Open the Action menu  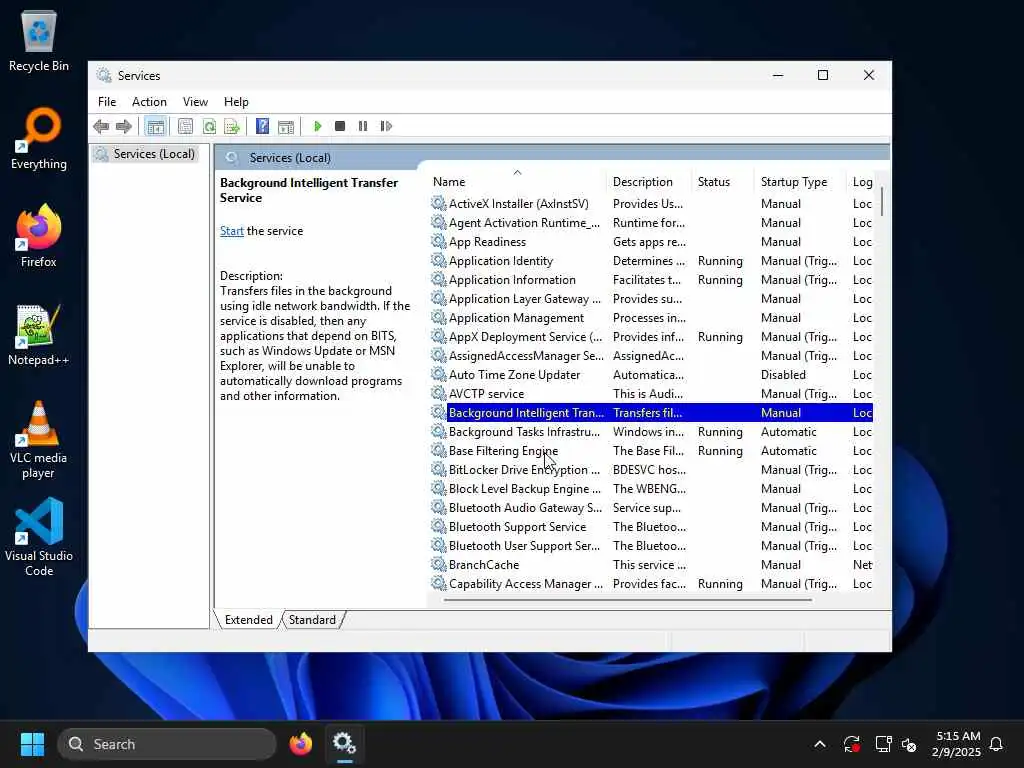click(x=149, y=102)
